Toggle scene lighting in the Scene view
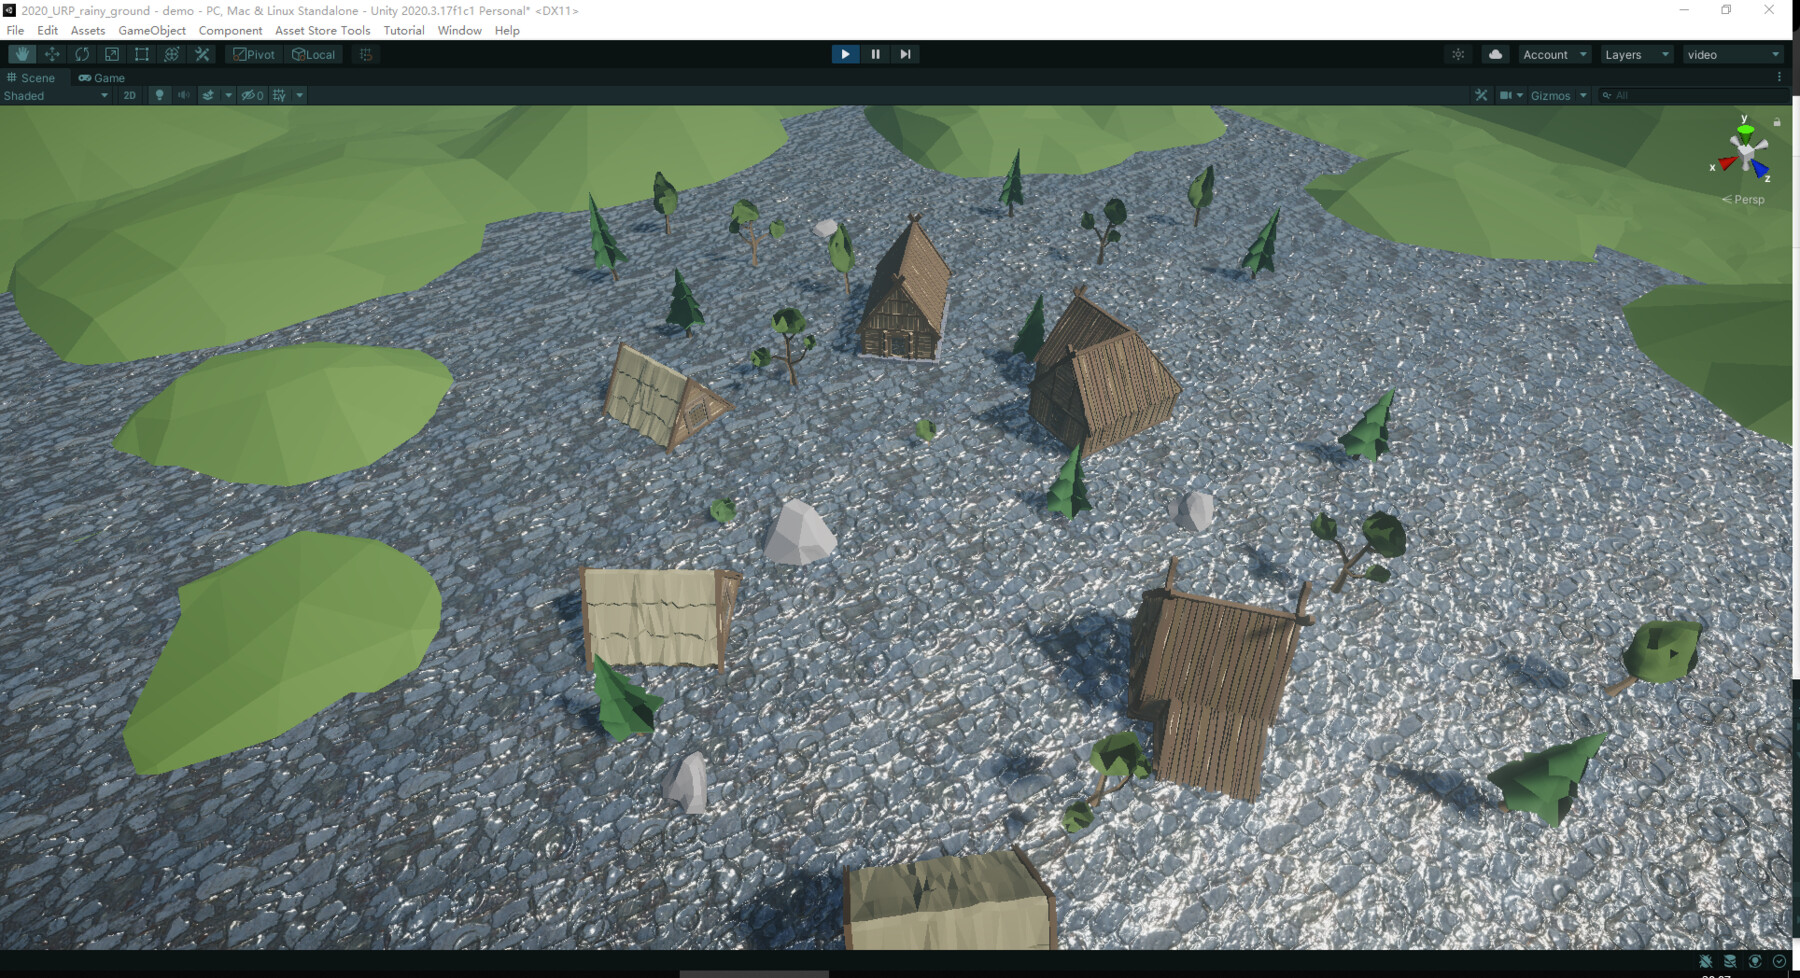Viewport: 1800px width, 978px height. [161, 95]
